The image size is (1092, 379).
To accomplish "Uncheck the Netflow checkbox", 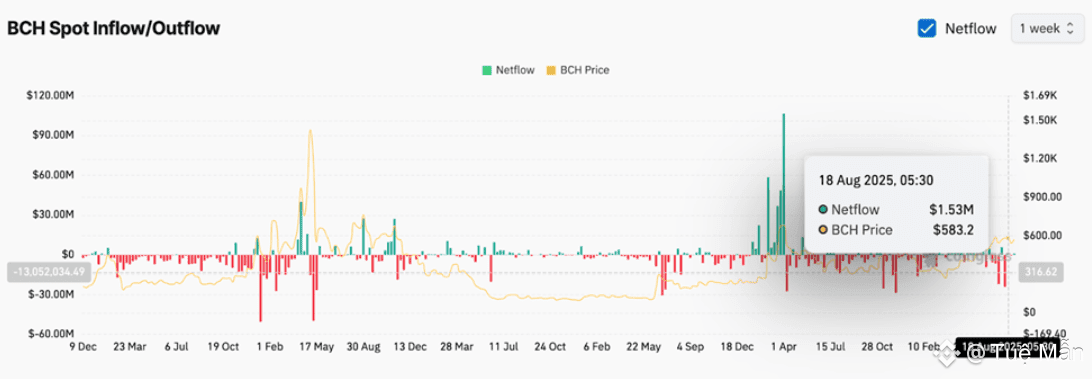I will pyautogui.click(x=927, y=29).
